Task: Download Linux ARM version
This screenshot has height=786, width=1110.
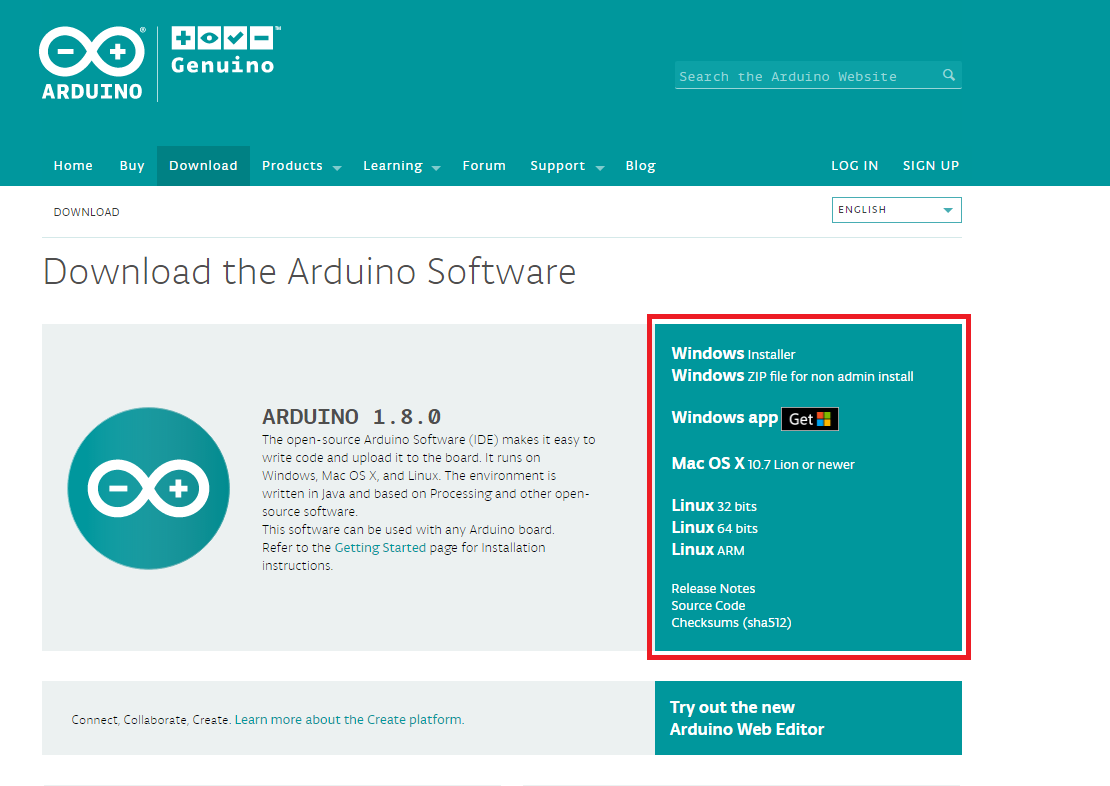Action: (708, 549)
